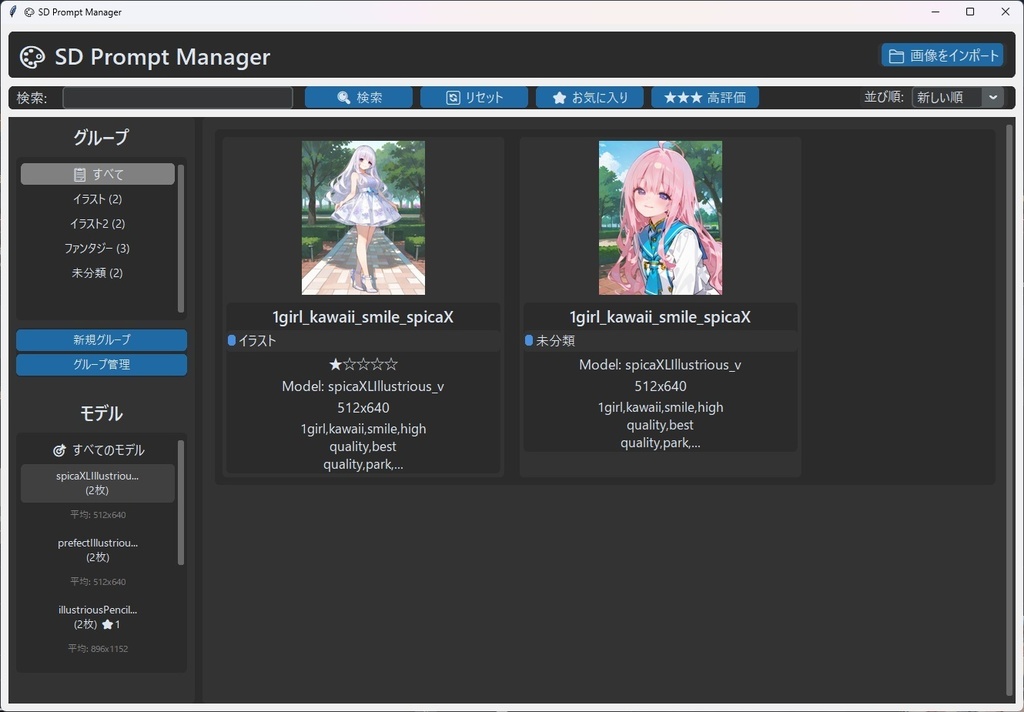Viewport: 1024px width, 712px height.
Task: Click the グループ section heading
Action: pyautogui.click(x=101, y=137)
